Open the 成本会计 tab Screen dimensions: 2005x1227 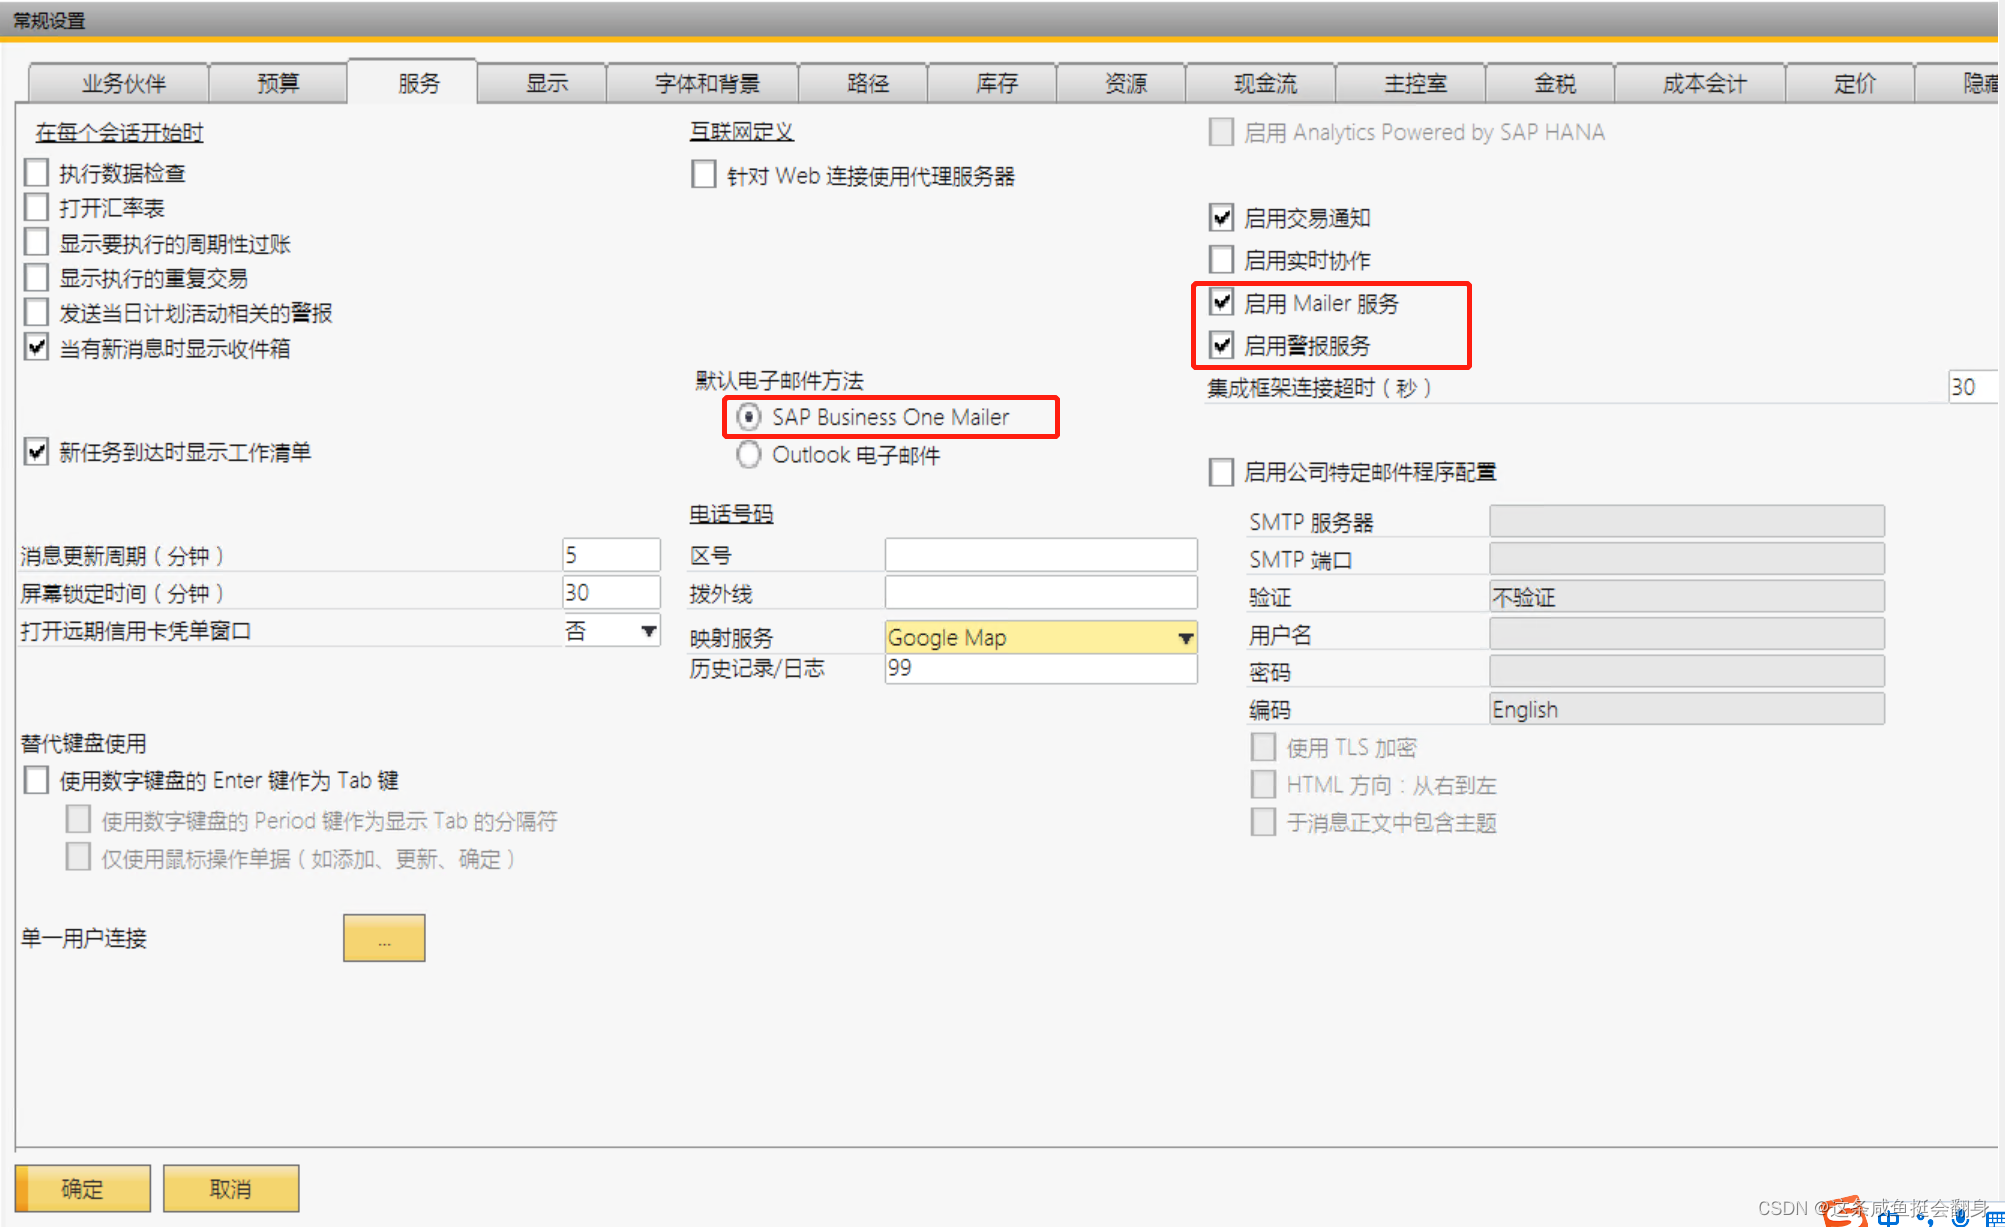1699,83
